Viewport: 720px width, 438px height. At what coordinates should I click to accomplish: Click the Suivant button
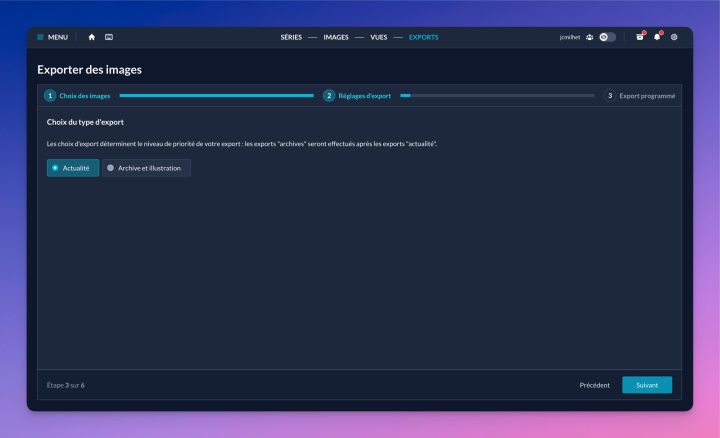(647, 385)
